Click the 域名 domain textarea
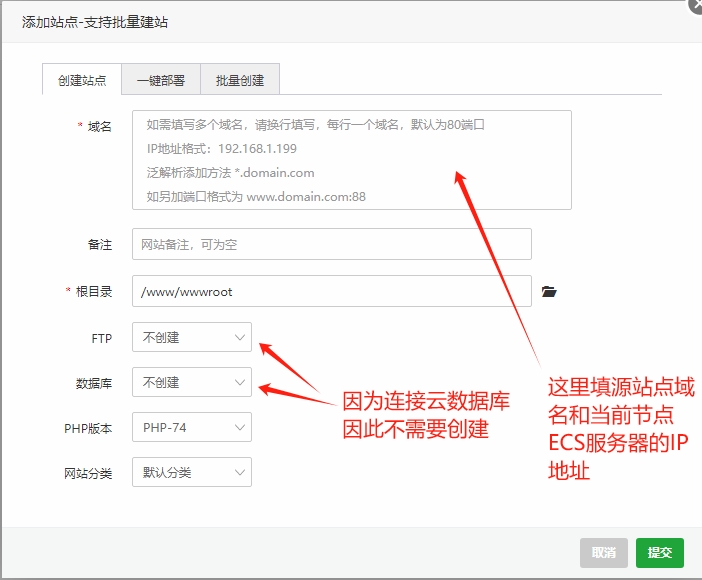 (352, 160)
